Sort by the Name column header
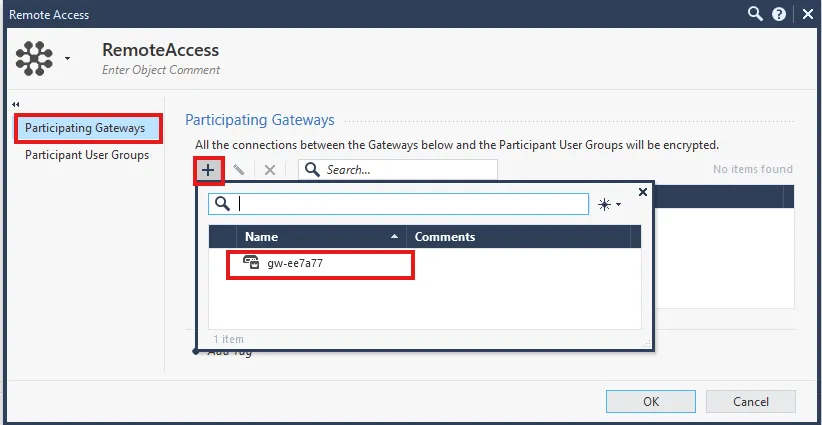Viewport: 822px width, 425px height. [x=321, y=236]
